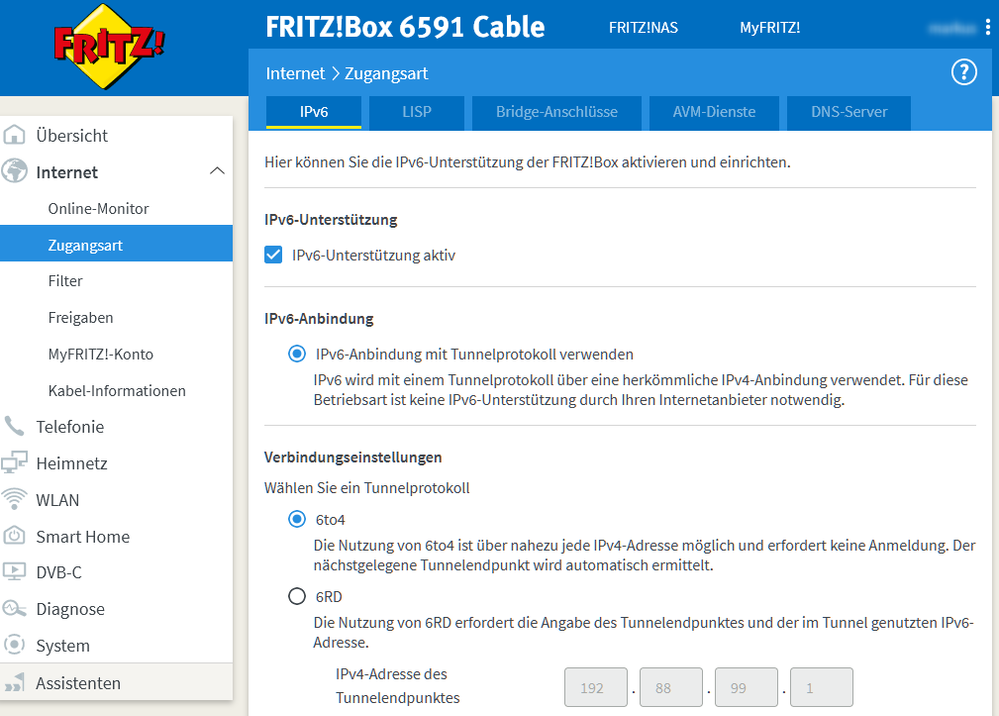Click the Internet globe icon
Screen dimensions: 999x716
point(14,171)
